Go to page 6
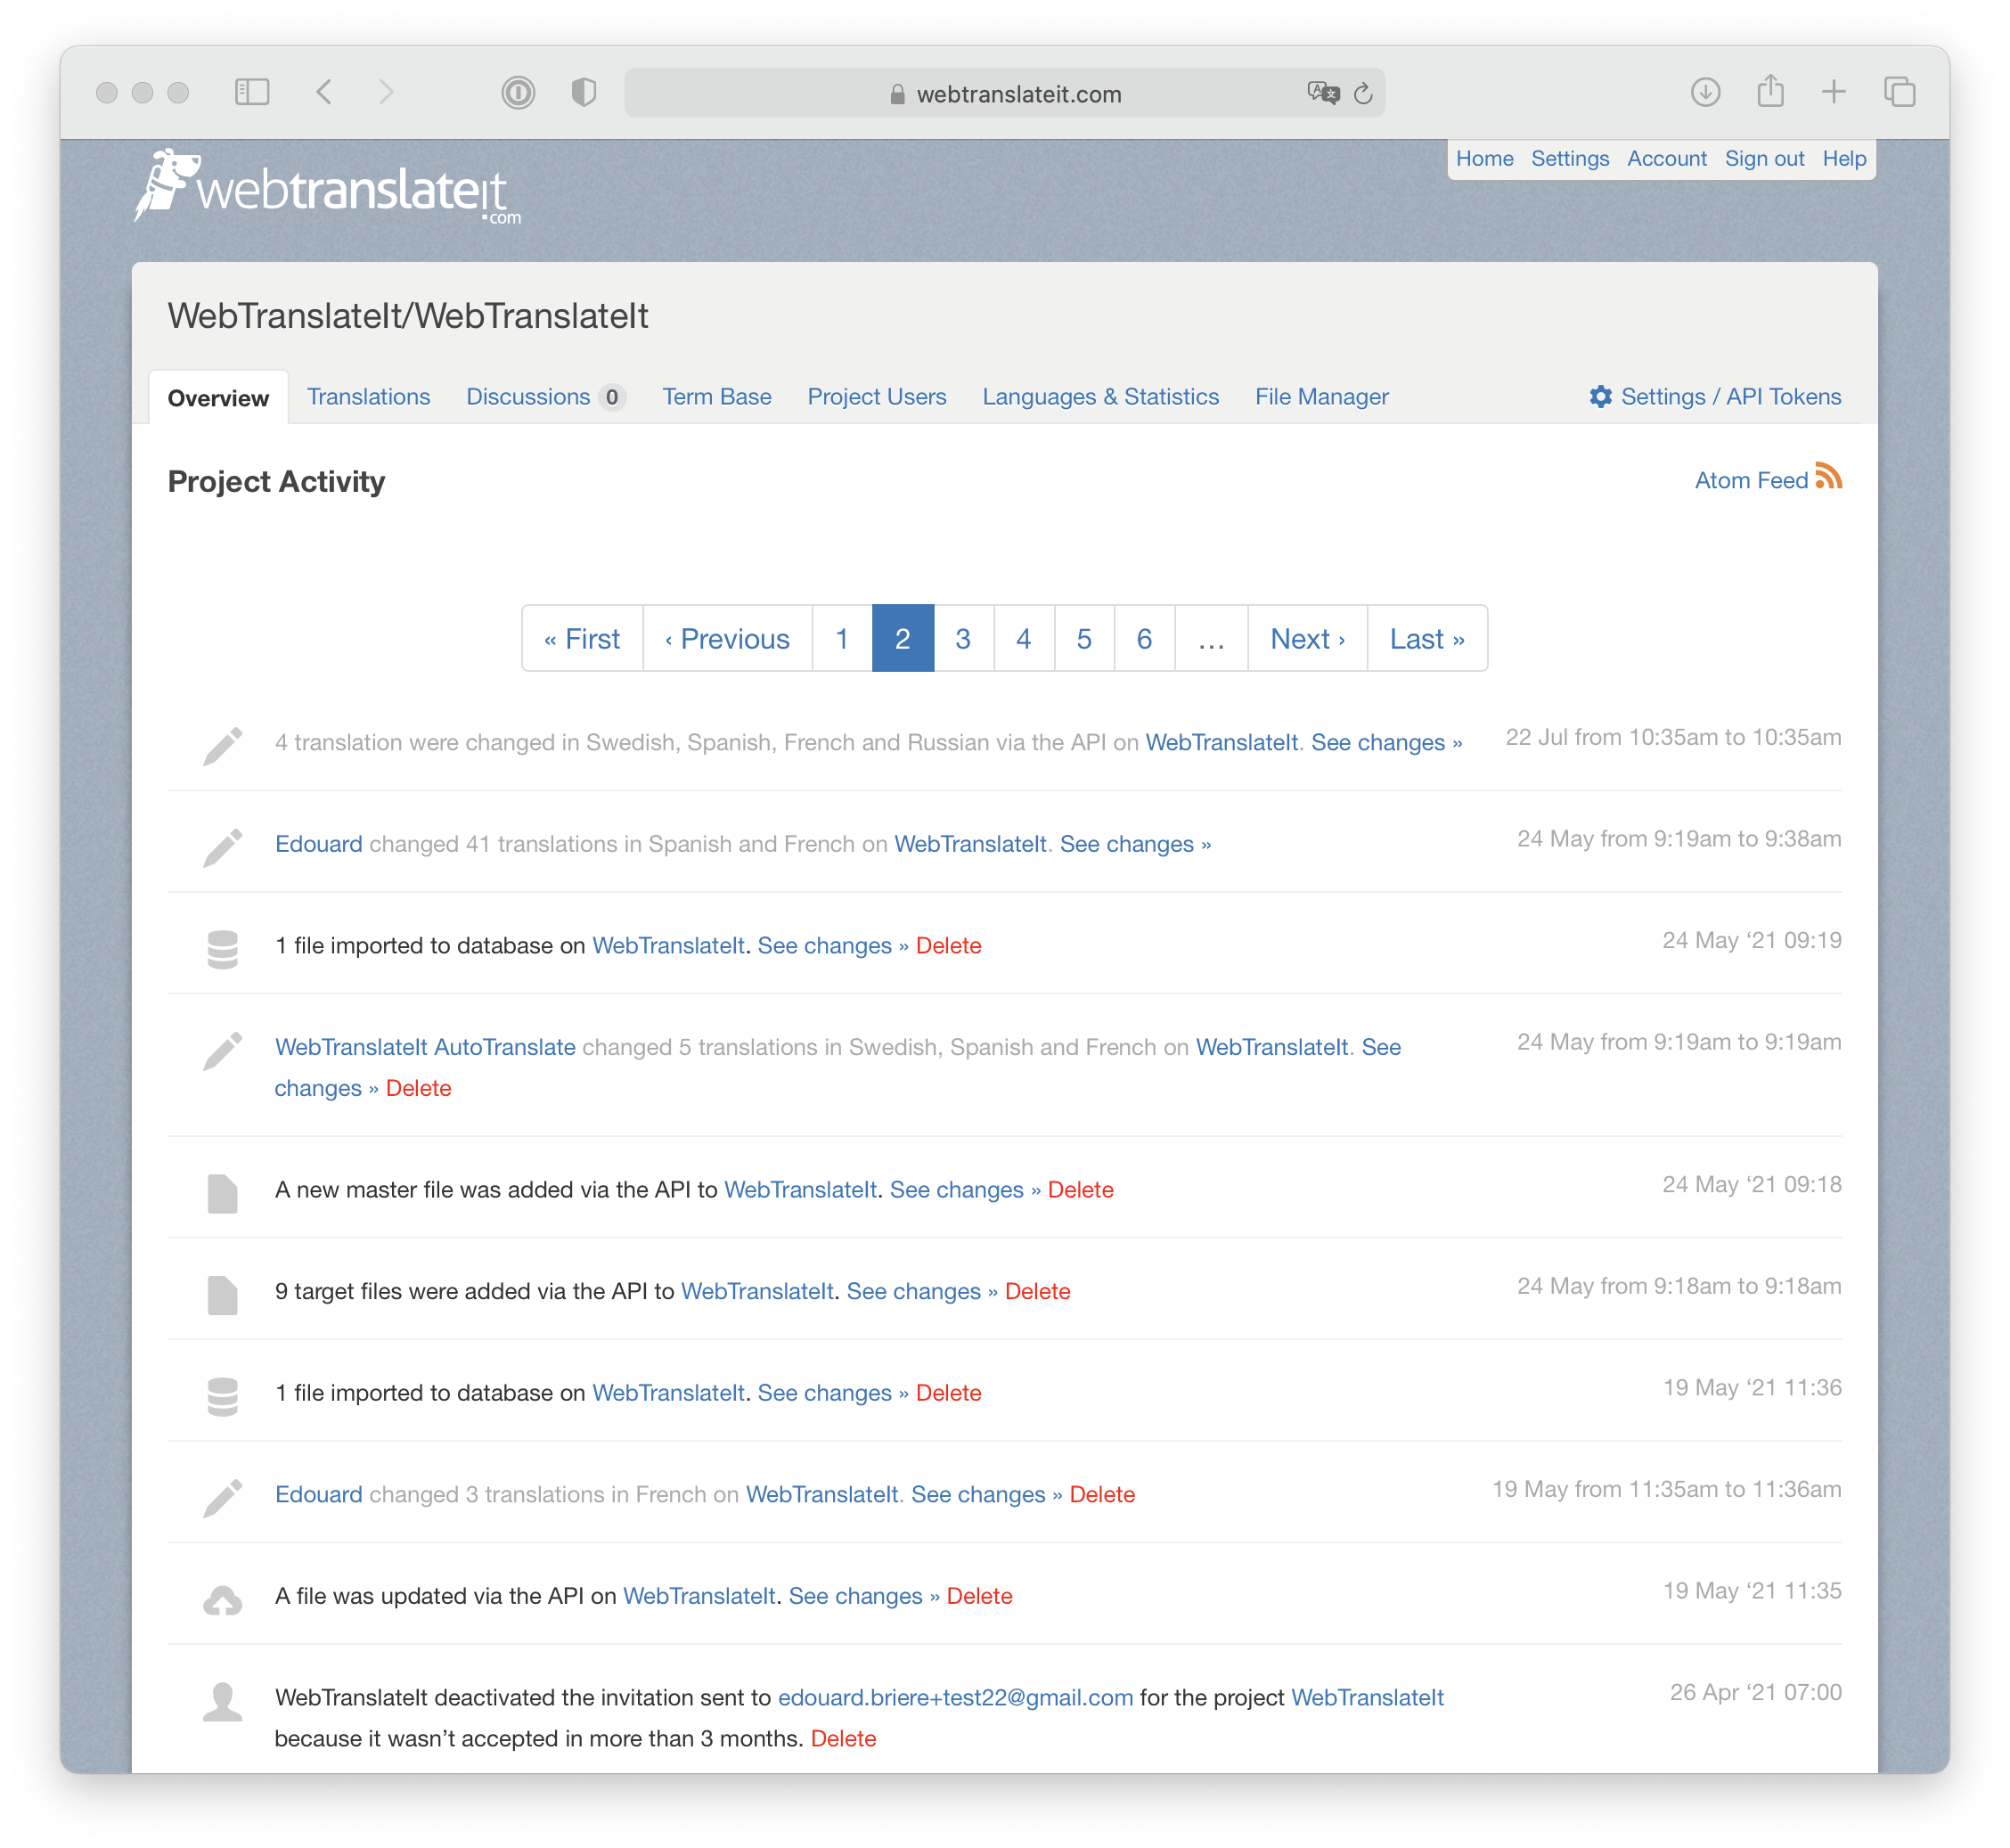 1144,638
